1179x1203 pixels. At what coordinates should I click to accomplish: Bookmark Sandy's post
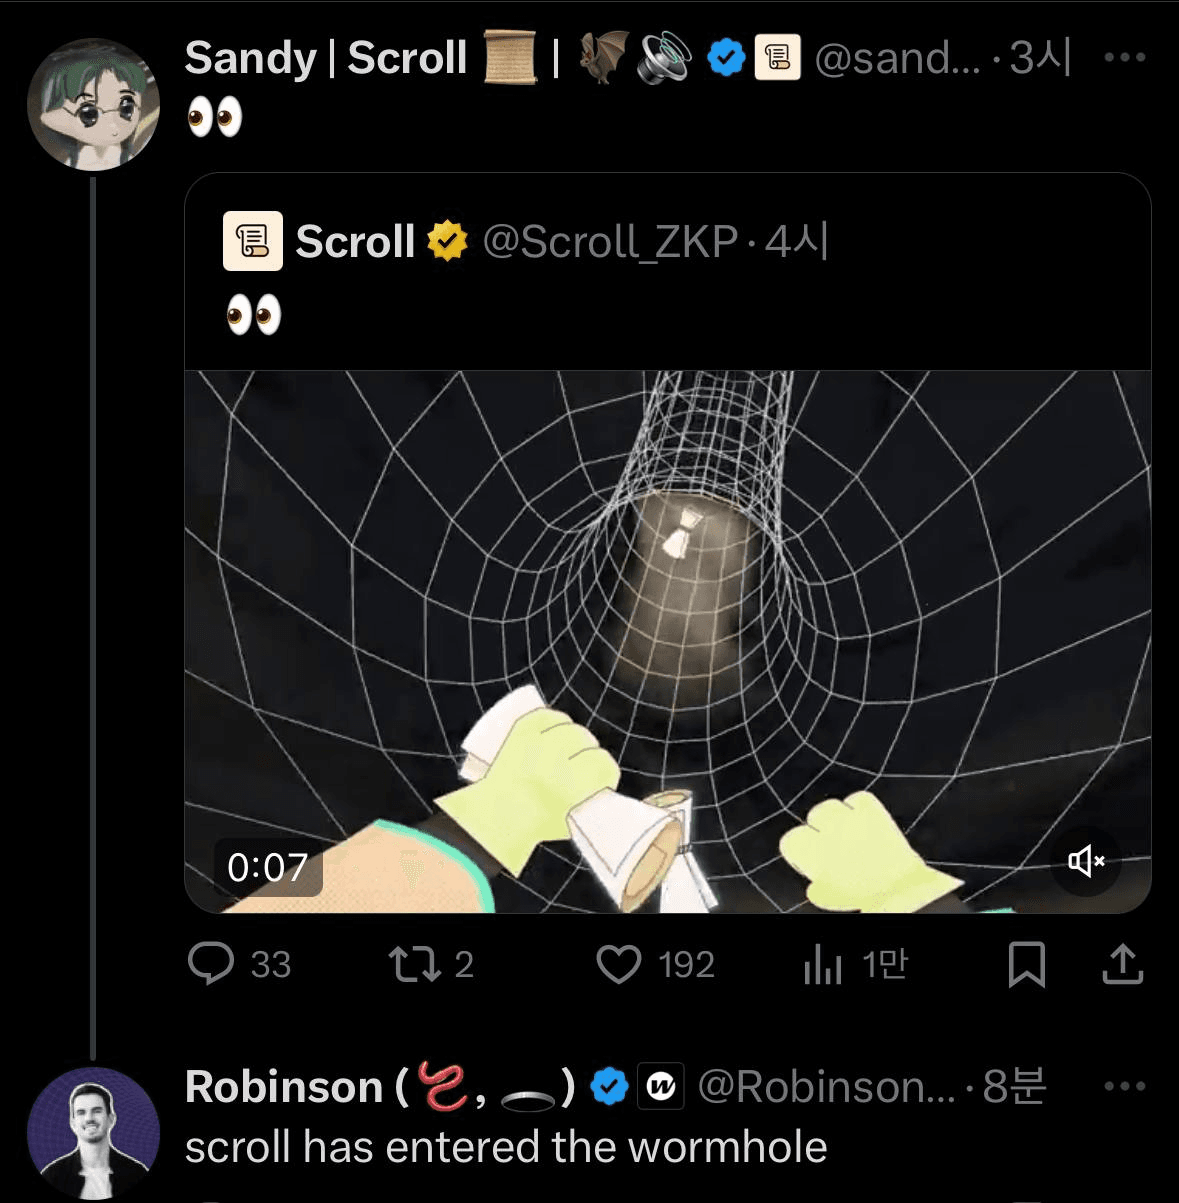[x=1026, y=964]
